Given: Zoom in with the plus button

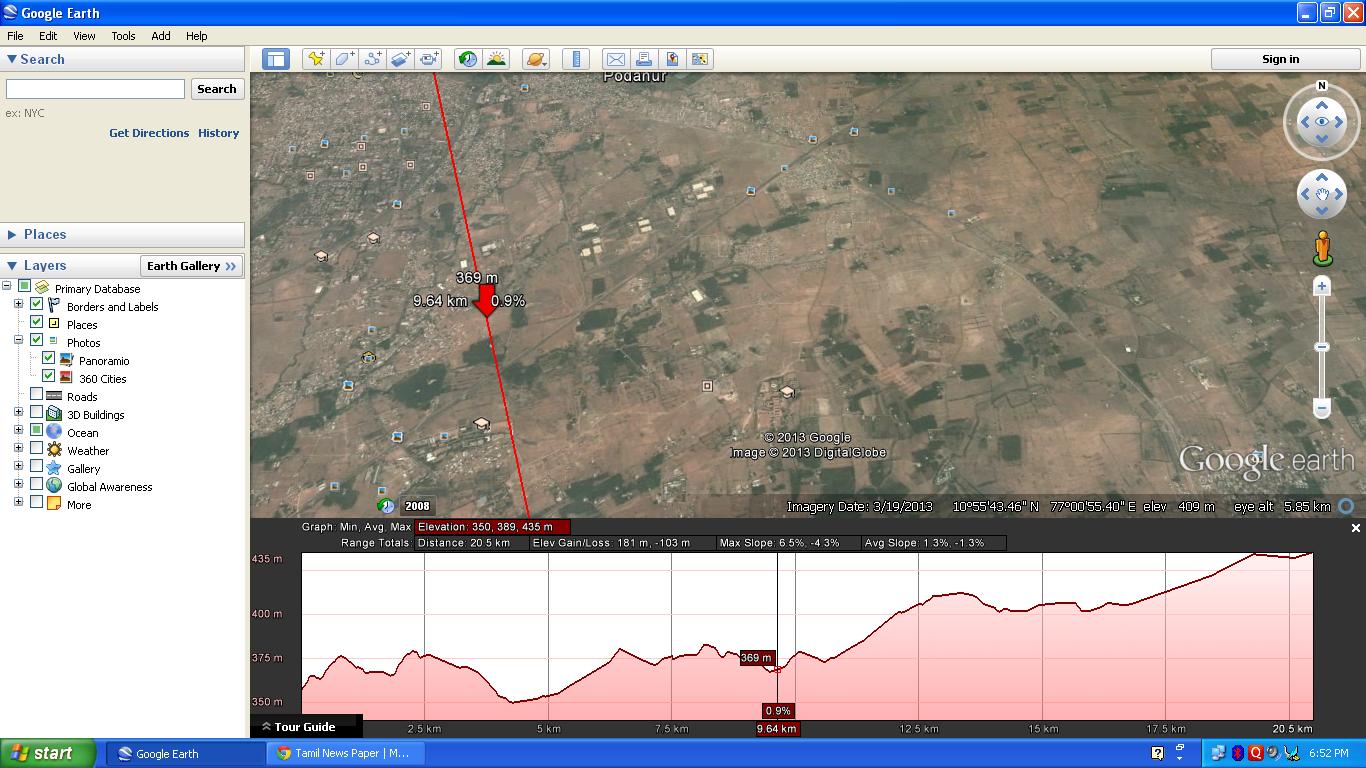Looking at the screenshot, I should pyautogui.click(x=1322, y=287).
